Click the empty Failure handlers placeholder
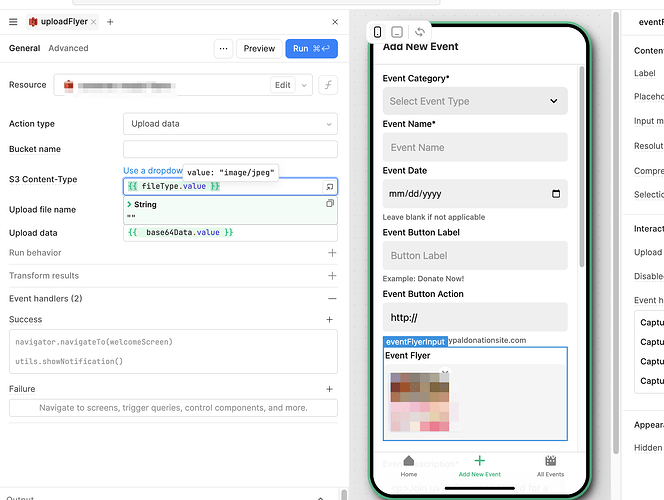 click(173, 408)
